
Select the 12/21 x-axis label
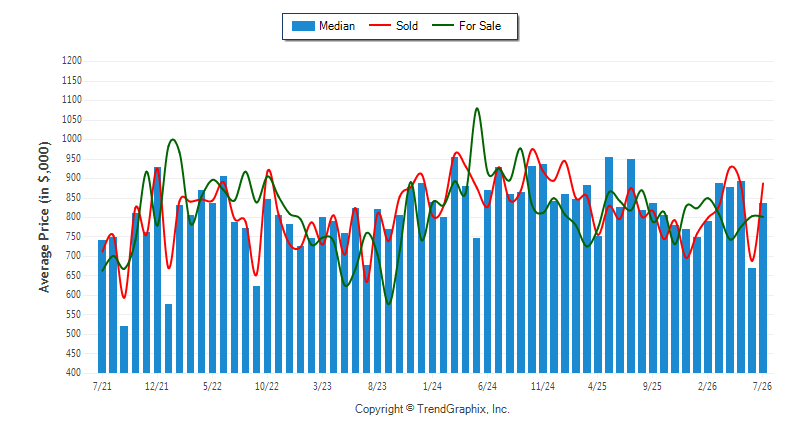pos(157,386)
